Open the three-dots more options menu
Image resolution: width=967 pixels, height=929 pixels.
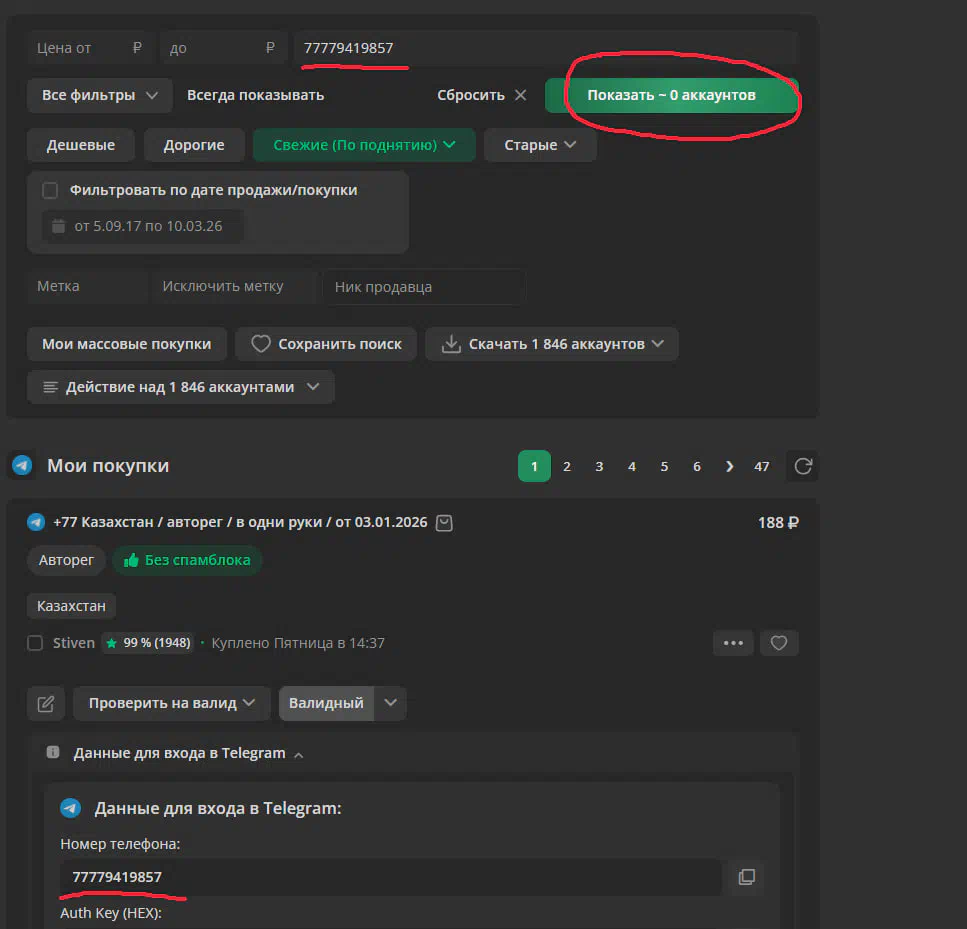[x=733, y=643]
